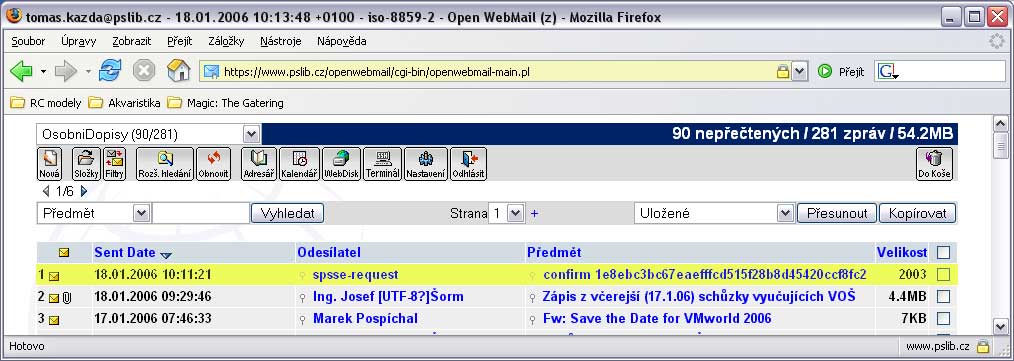Viewport: 1014px width, 361px height.
Task: Open Fw: Save the Date for VMworld 2006
Action: click(657, 318)
